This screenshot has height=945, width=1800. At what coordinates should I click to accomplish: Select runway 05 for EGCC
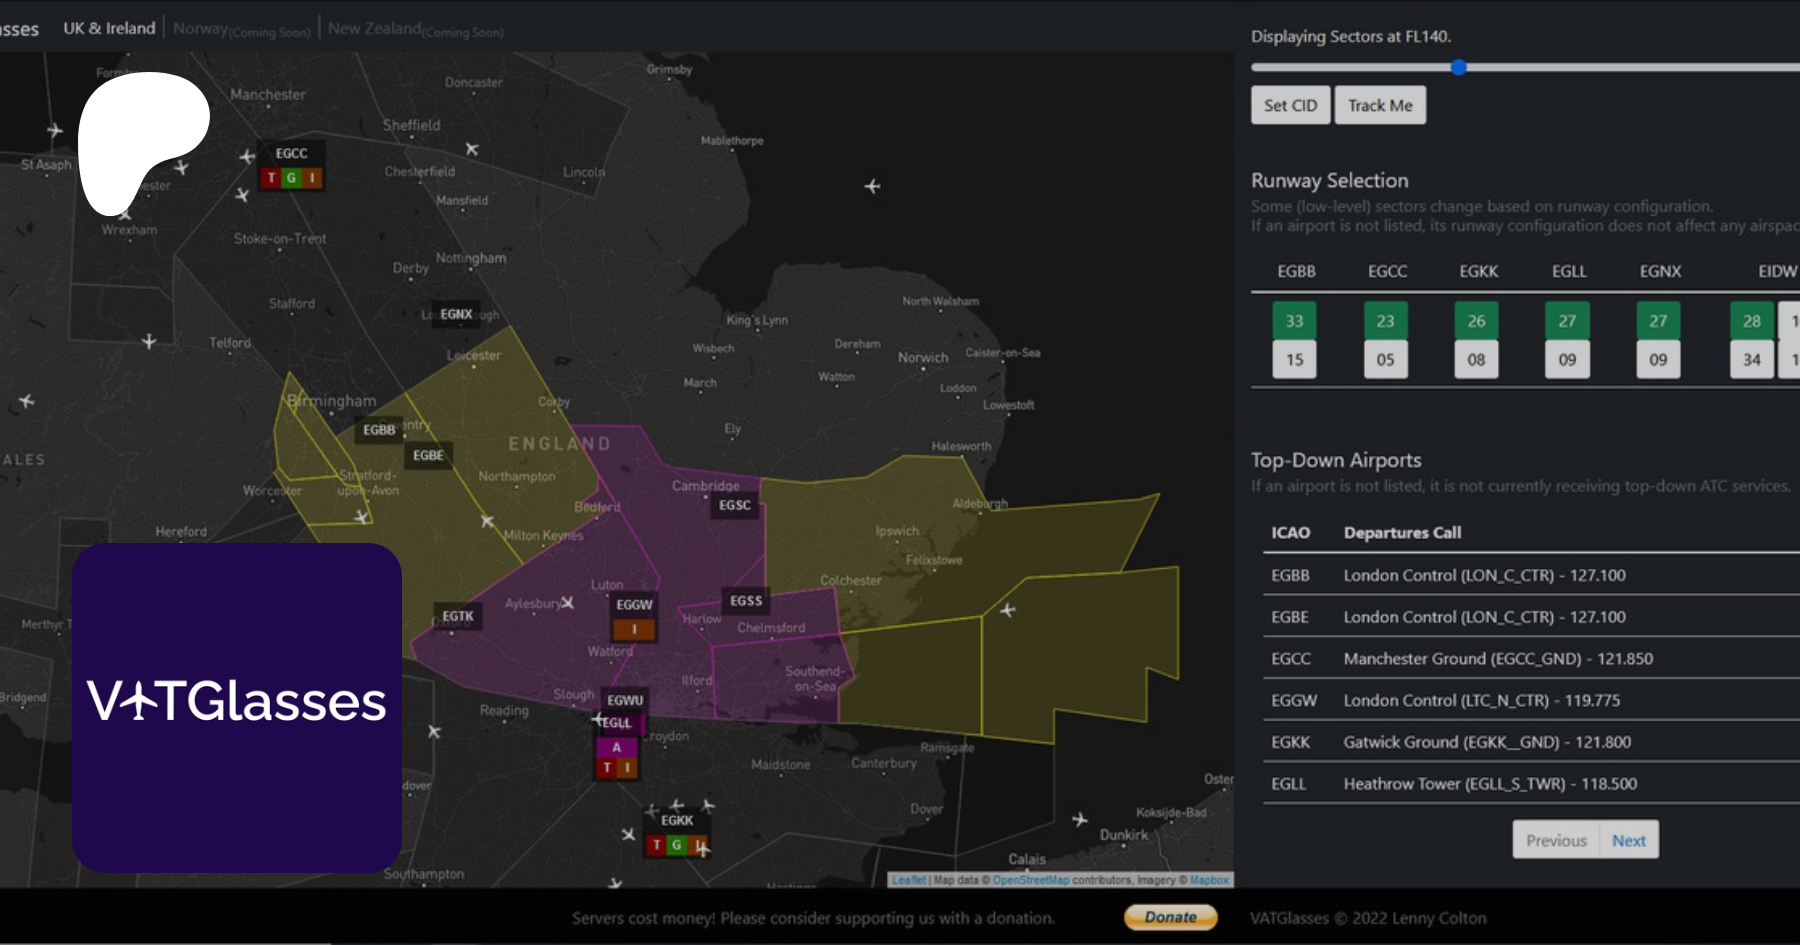tap(1385, 360)
